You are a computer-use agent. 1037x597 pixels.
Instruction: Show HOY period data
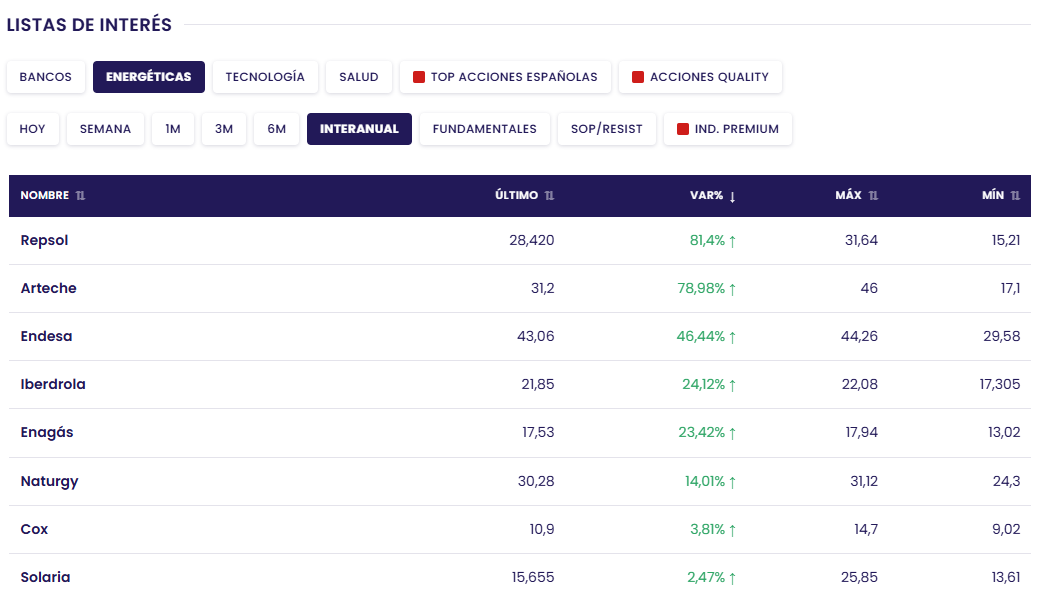click(32, 129)
